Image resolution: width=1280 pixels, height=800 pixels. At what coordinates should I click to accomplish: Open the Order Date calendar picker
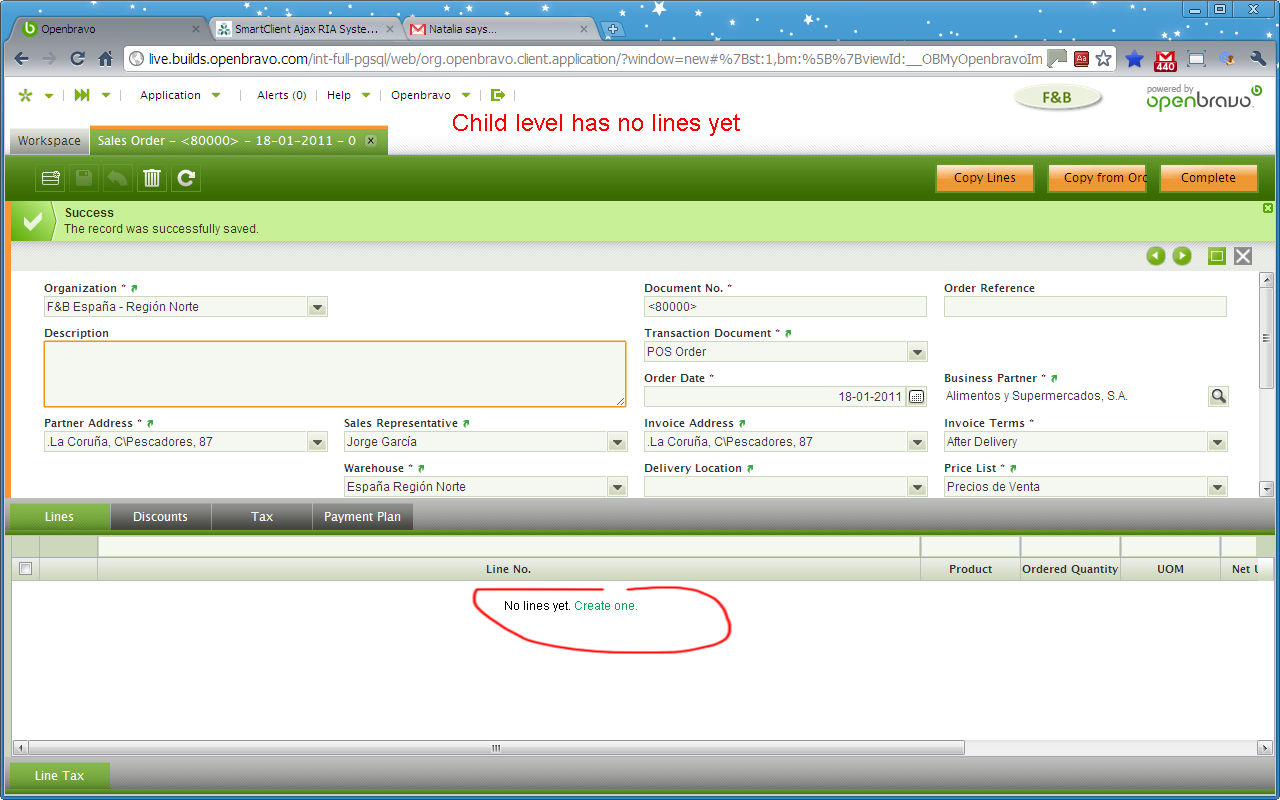coord(916,397)
